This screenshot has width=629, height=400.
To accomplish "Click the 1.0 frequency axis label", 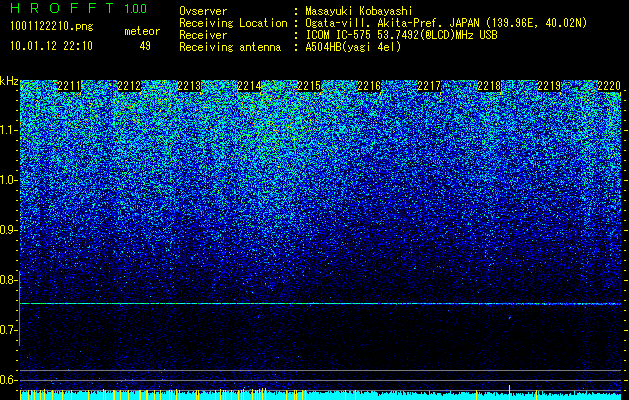I will click(8, 180).
